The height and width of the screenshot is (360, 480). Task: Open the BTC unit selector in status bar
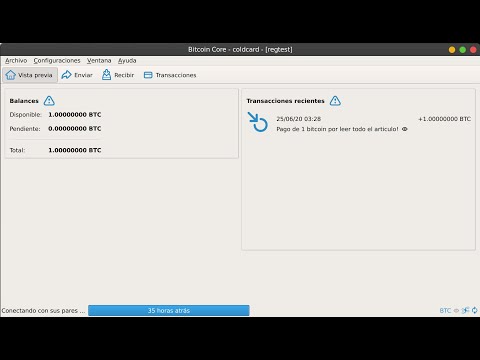tap(445, 311)
